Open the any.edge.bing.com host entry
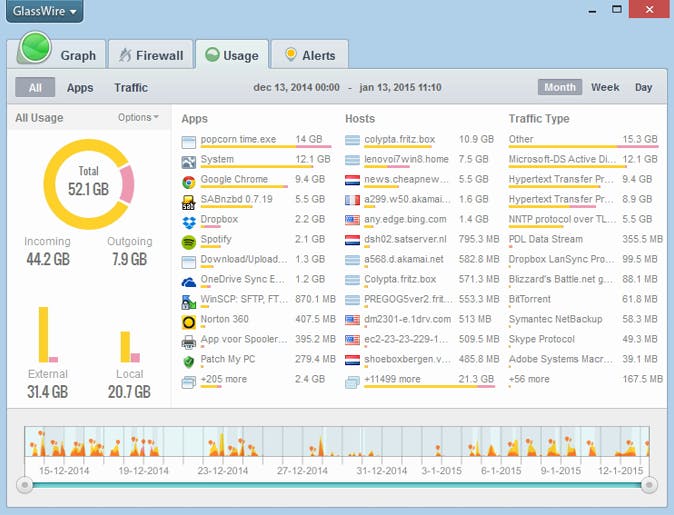The height and width of the screenshot is (515, 674). (405, 219)
